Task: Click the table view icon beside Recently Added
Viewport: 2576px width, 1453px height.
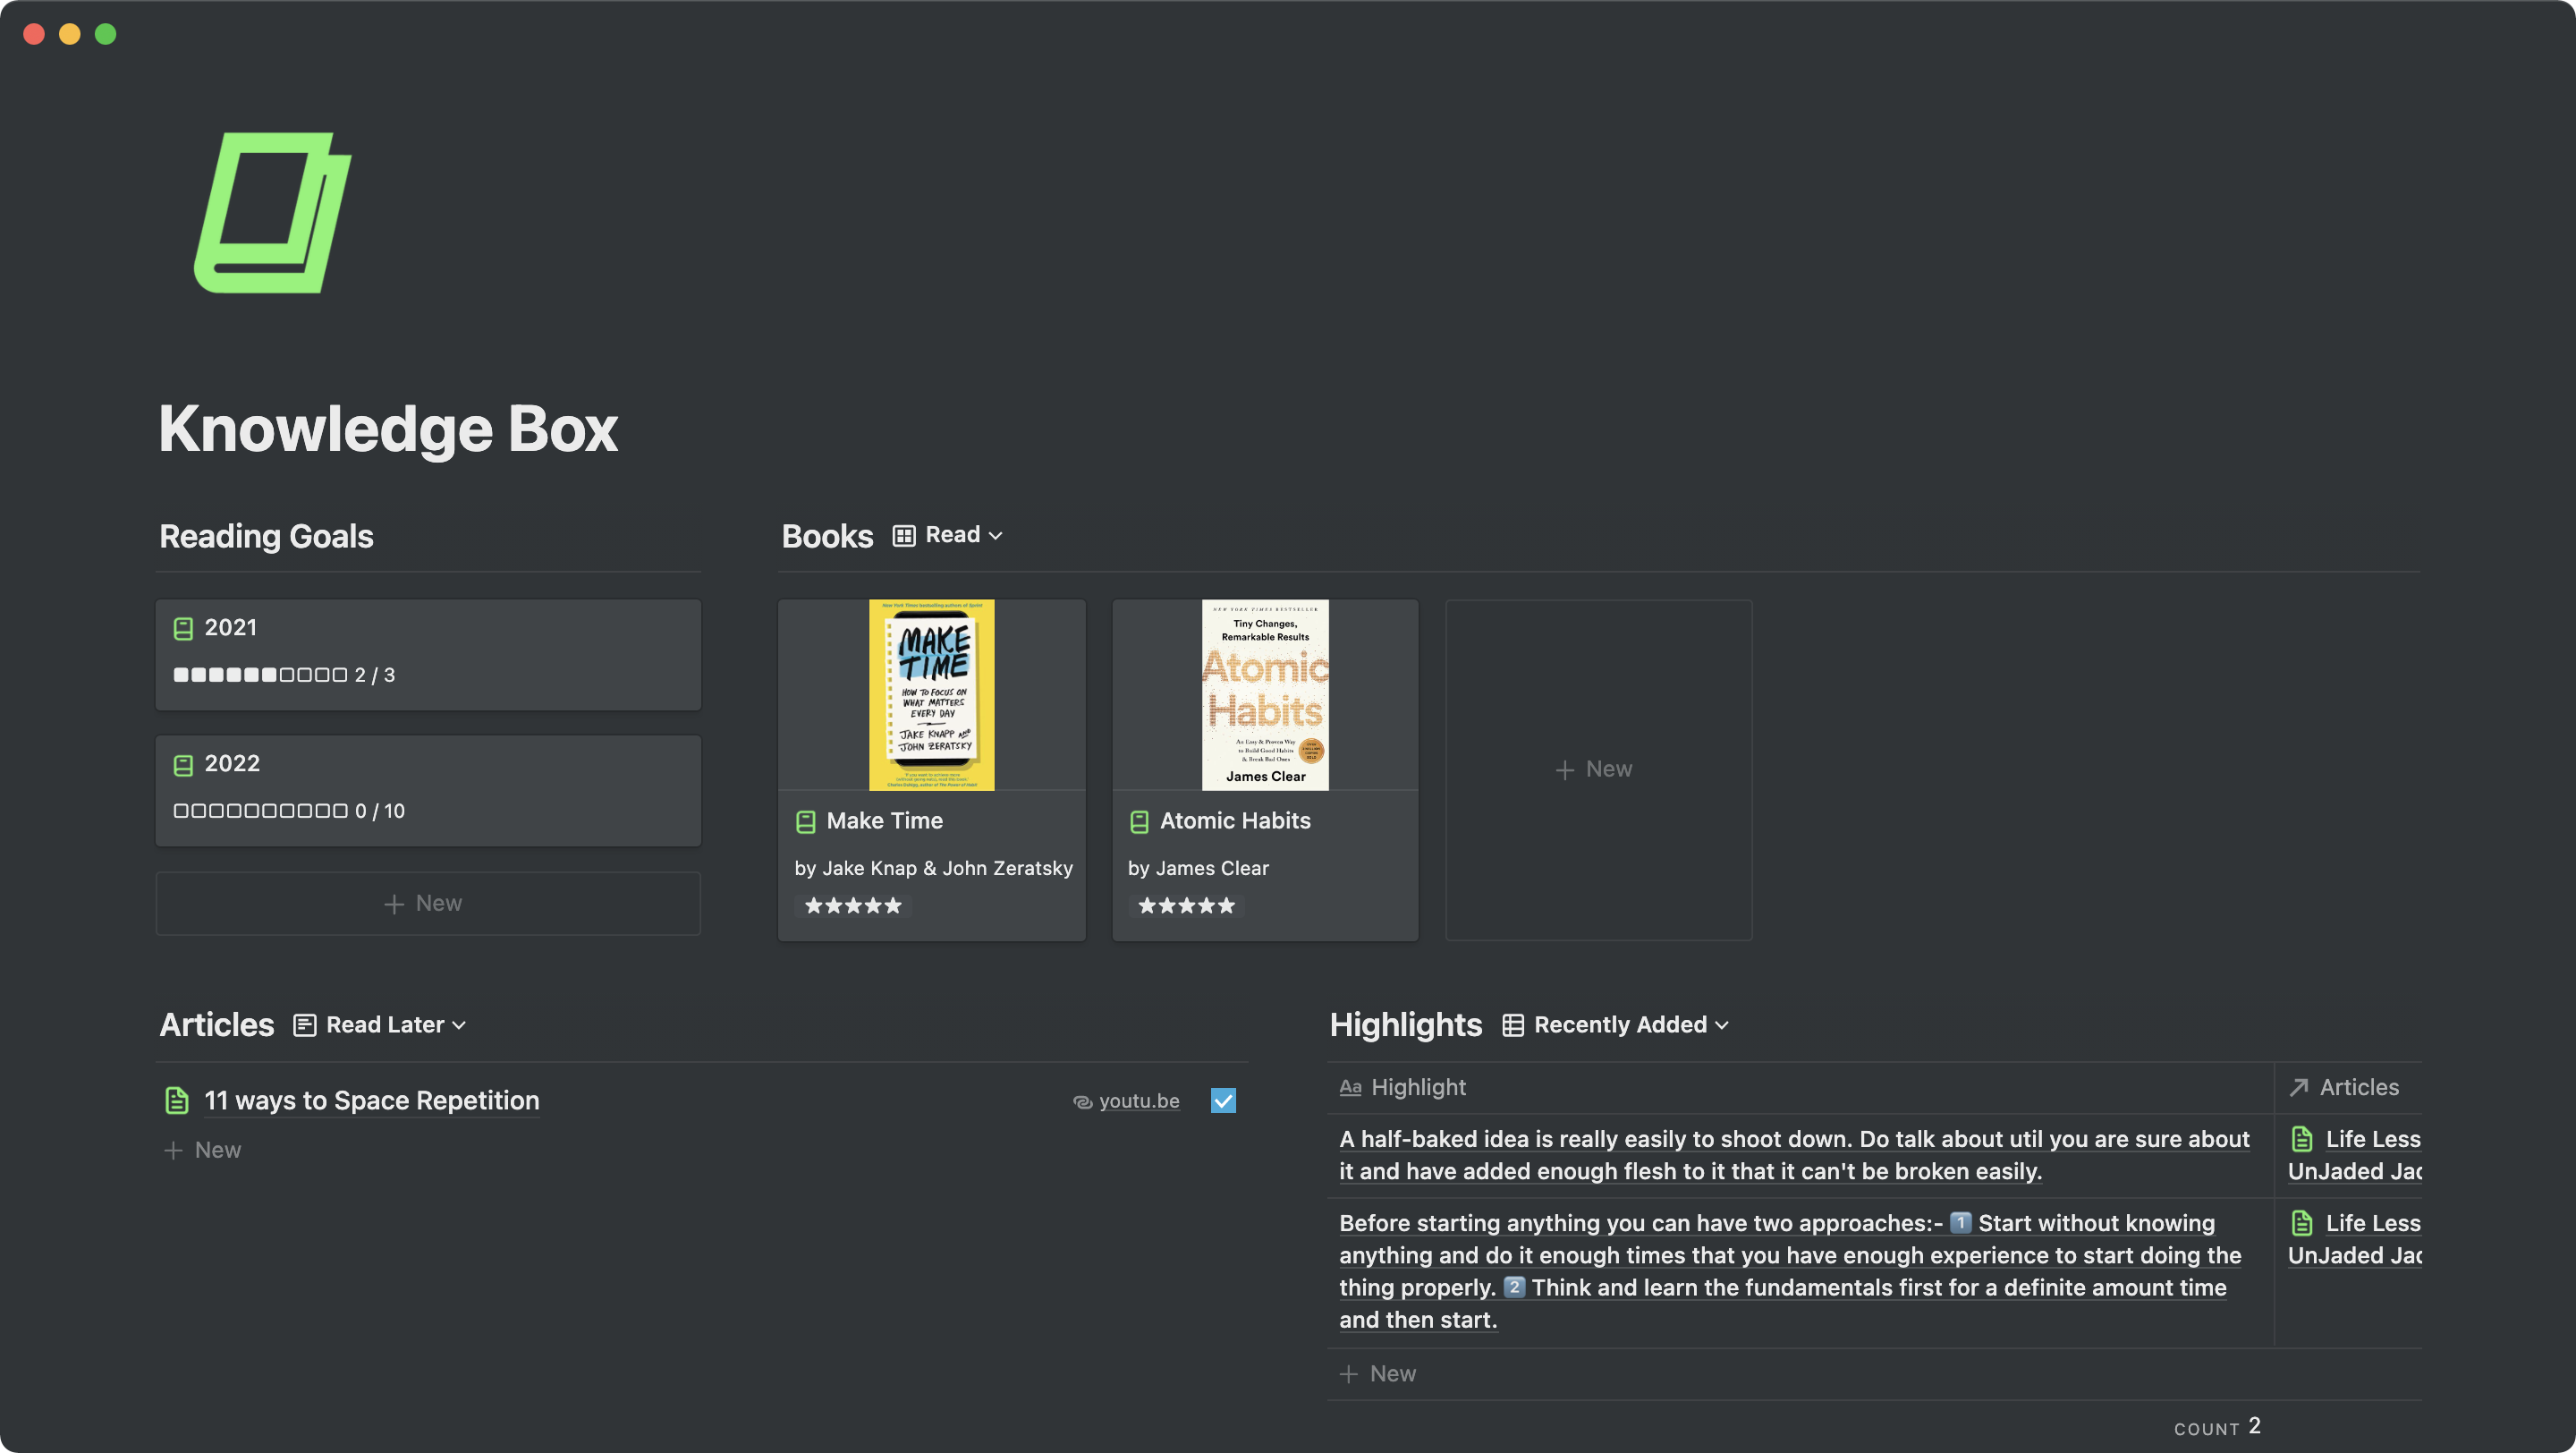Action: (1513, 1025)
